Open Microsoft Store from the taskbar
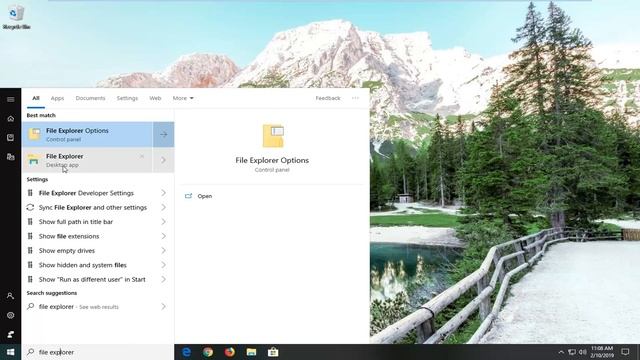The height and width of the screenshot is (360, 640). click(x=273, y=352)
